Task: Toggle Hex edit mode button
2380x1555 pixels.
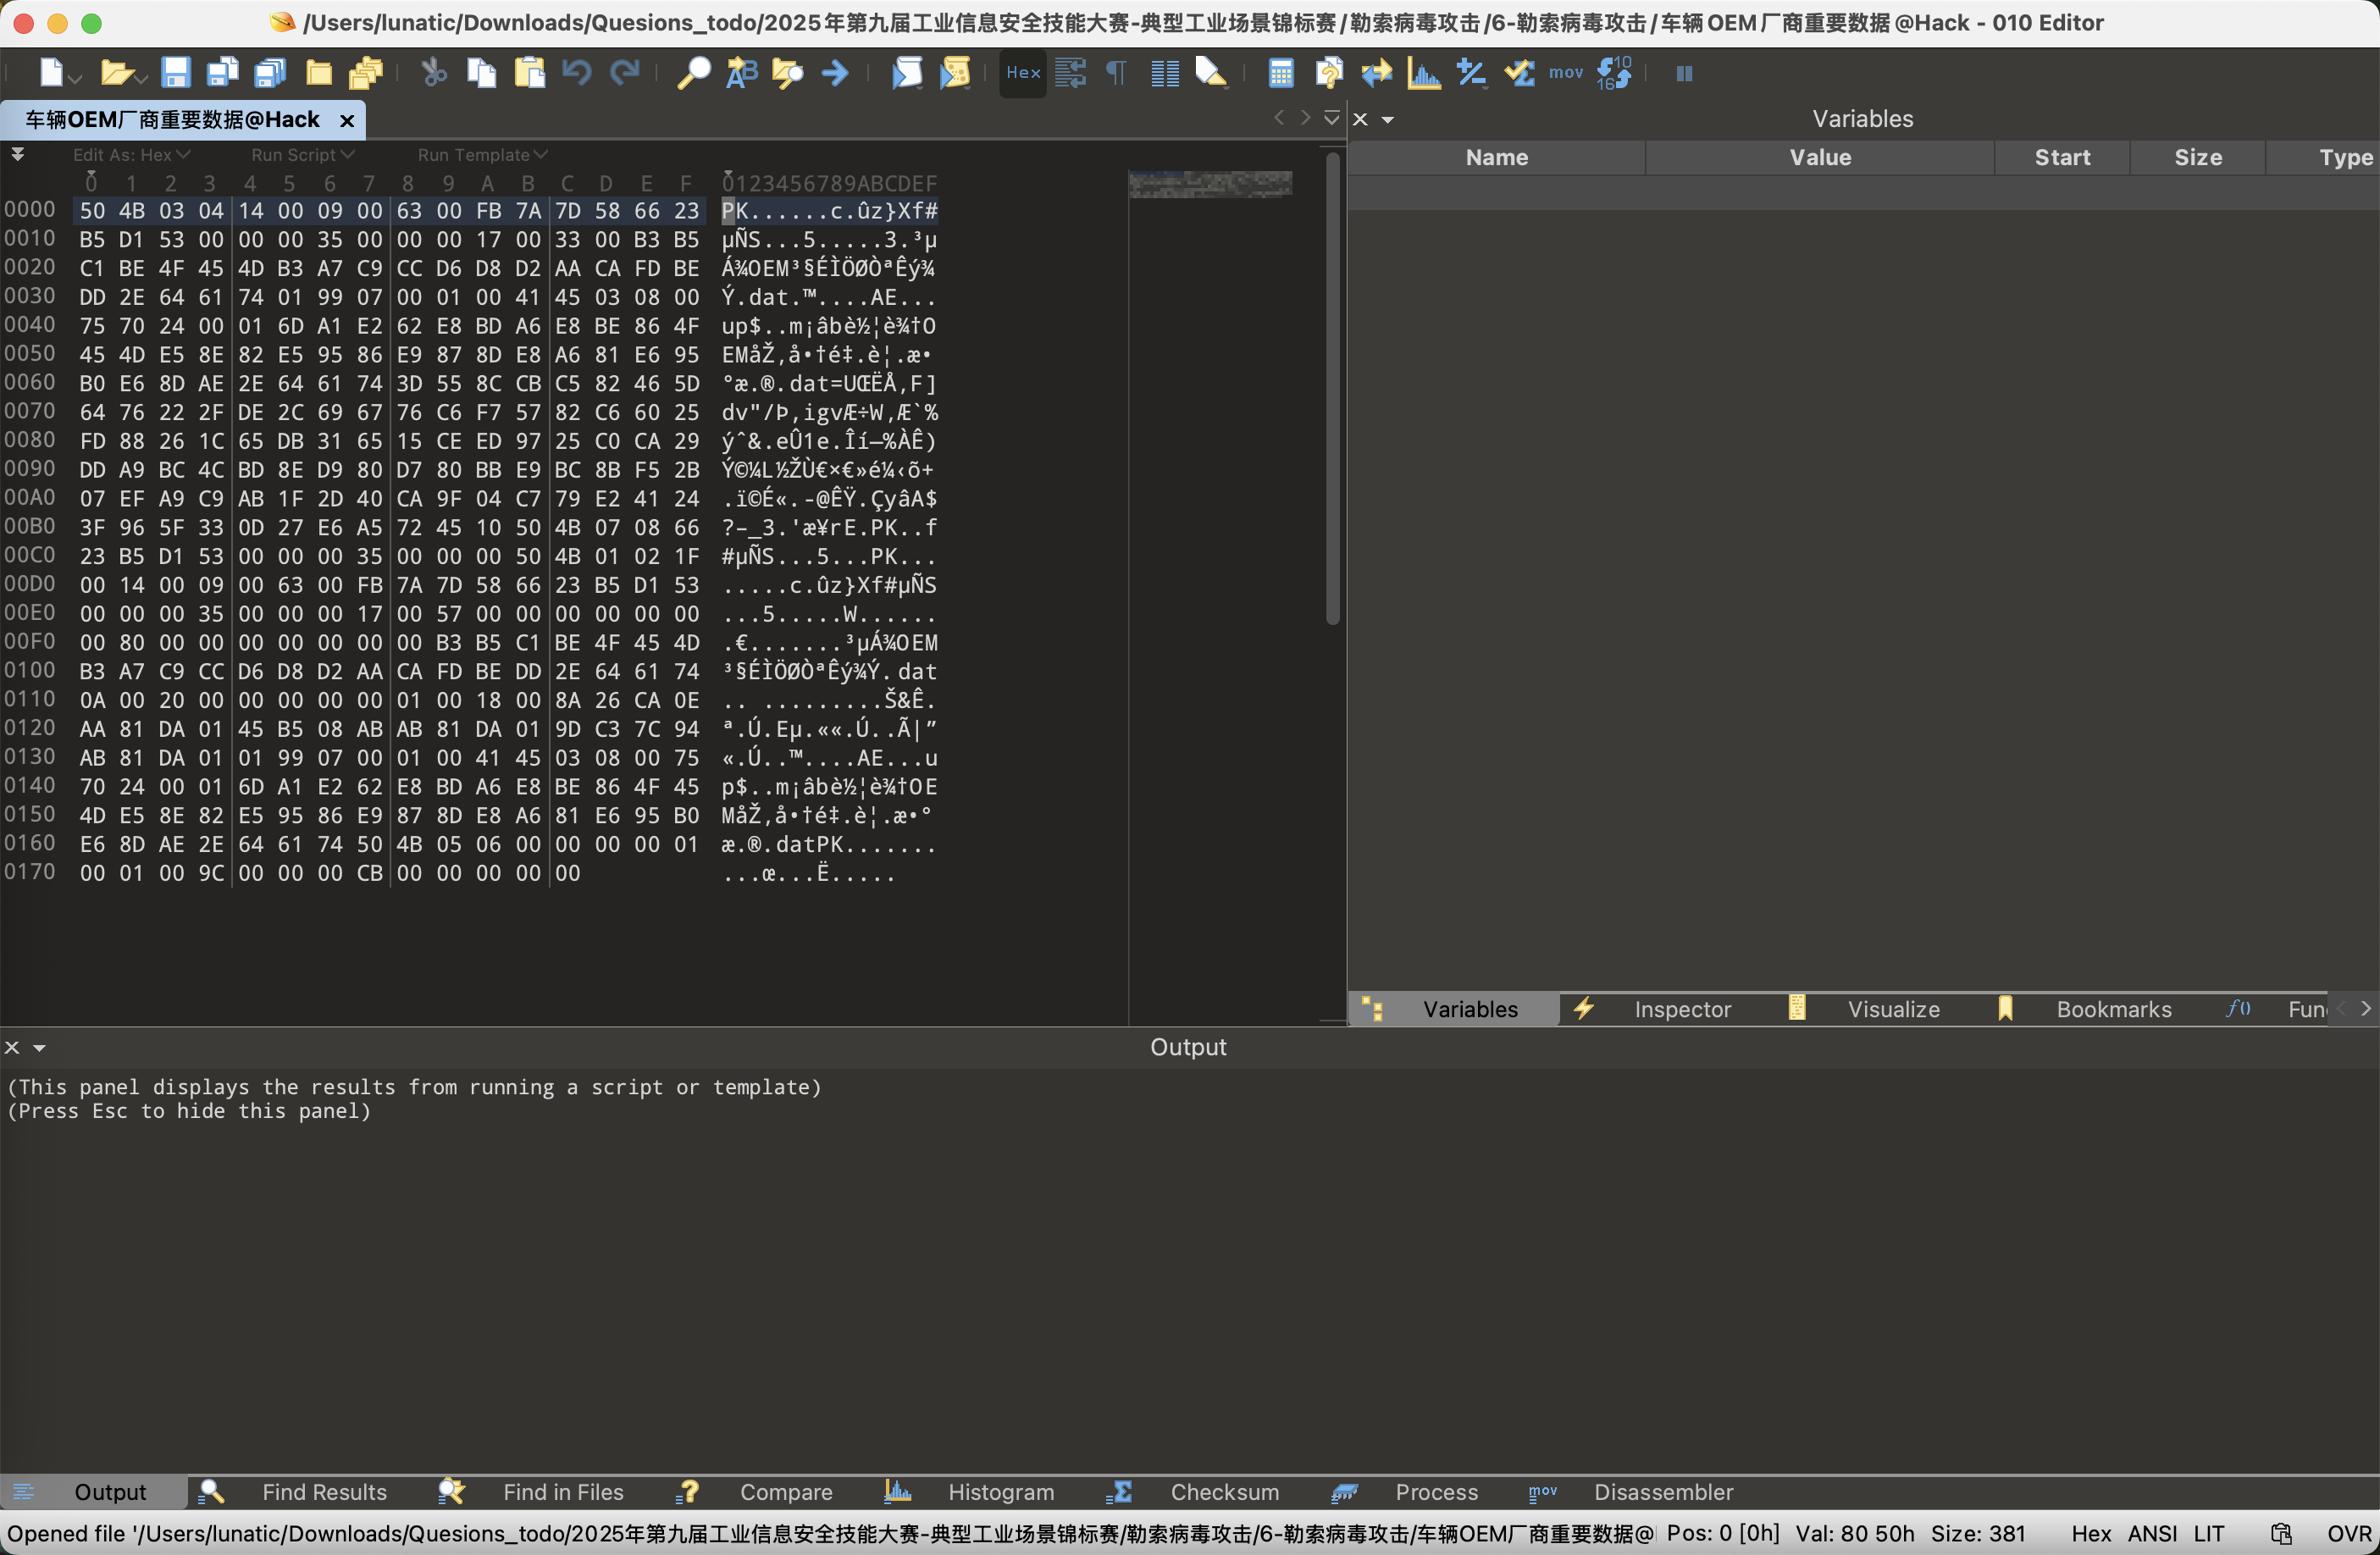Action: 1023,72
